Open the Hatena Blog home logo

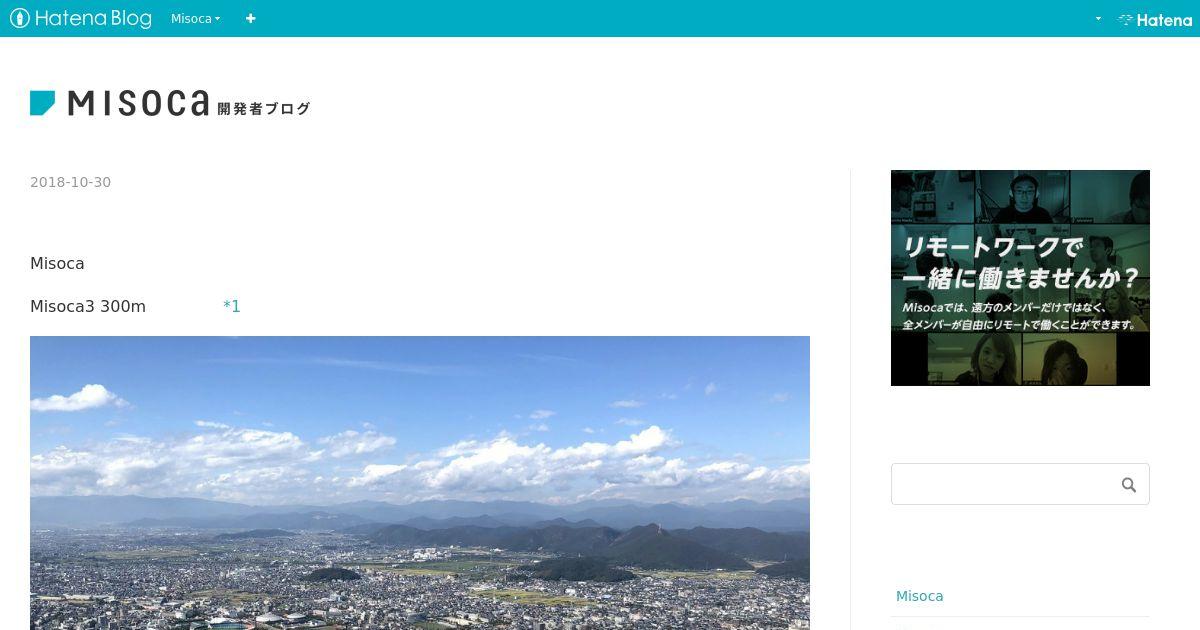81,18
